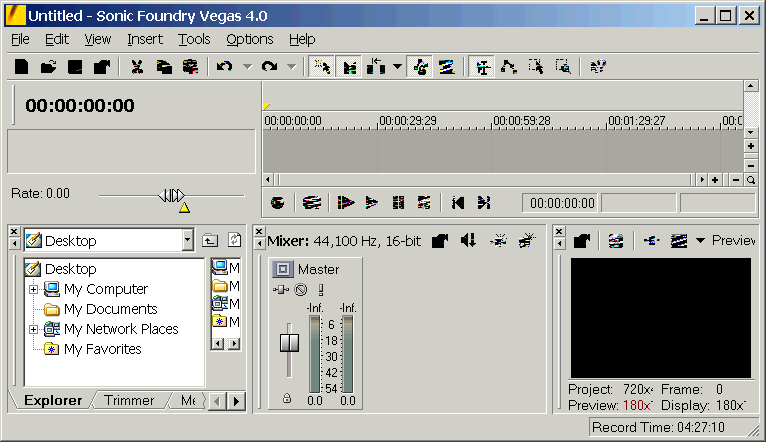
Task: Click the Stop button in transport
Action: pos(424,202)
